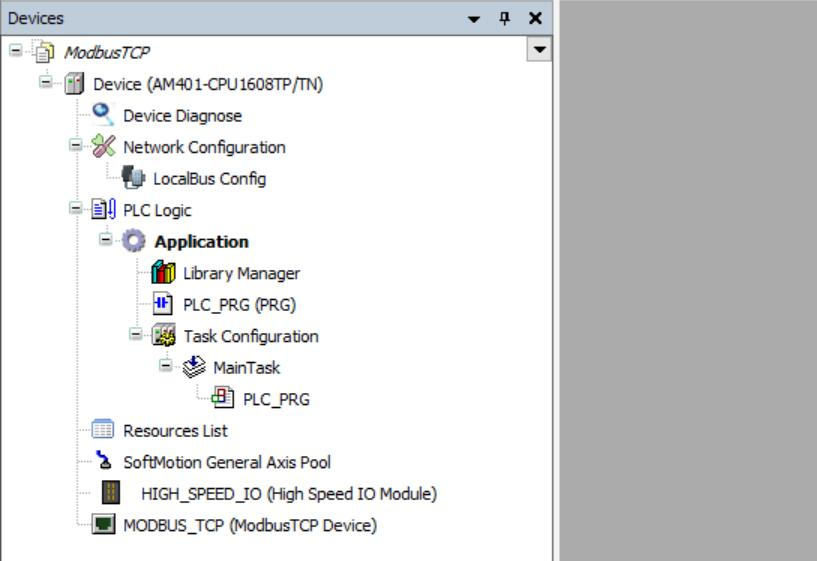Image resolution: width=817 pixels, height=561 pixels.
Task: Collapse the PLC Logic tree node
Action: pyautogui.click(x=76, y=210)
